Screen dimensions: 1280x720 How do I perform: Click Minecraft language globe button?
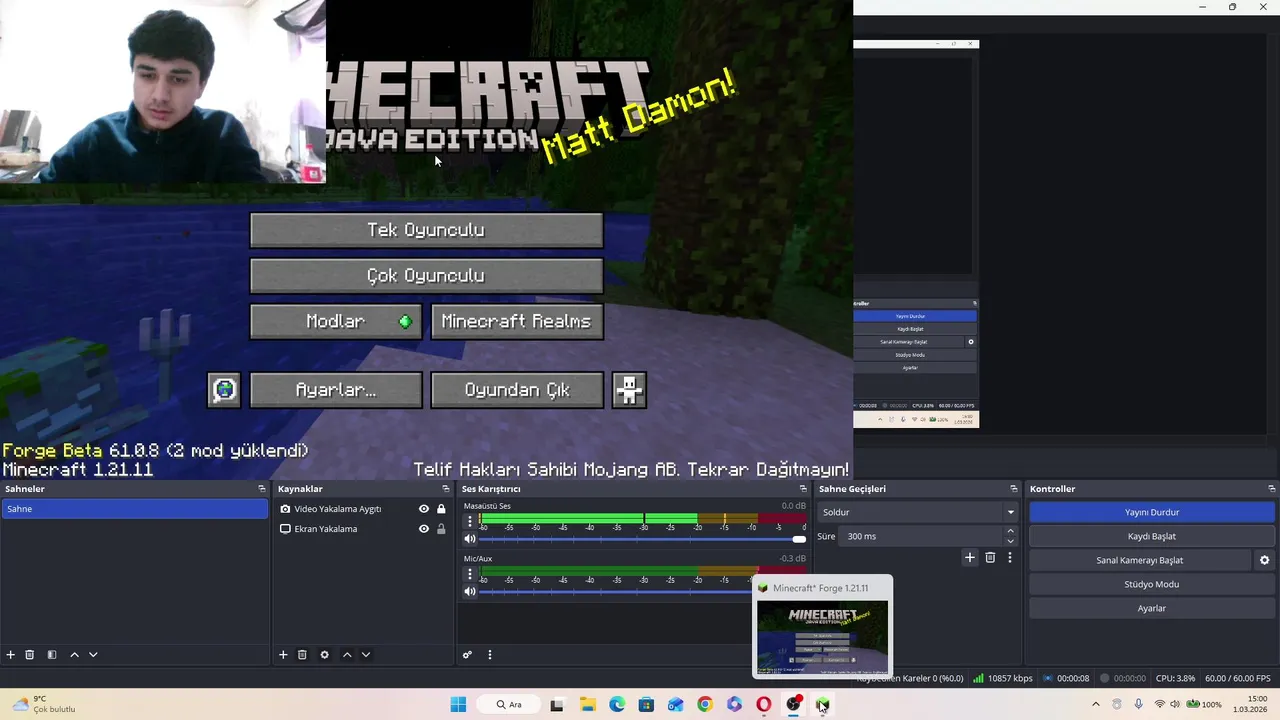pyautogui.click(x=224, y=390)
